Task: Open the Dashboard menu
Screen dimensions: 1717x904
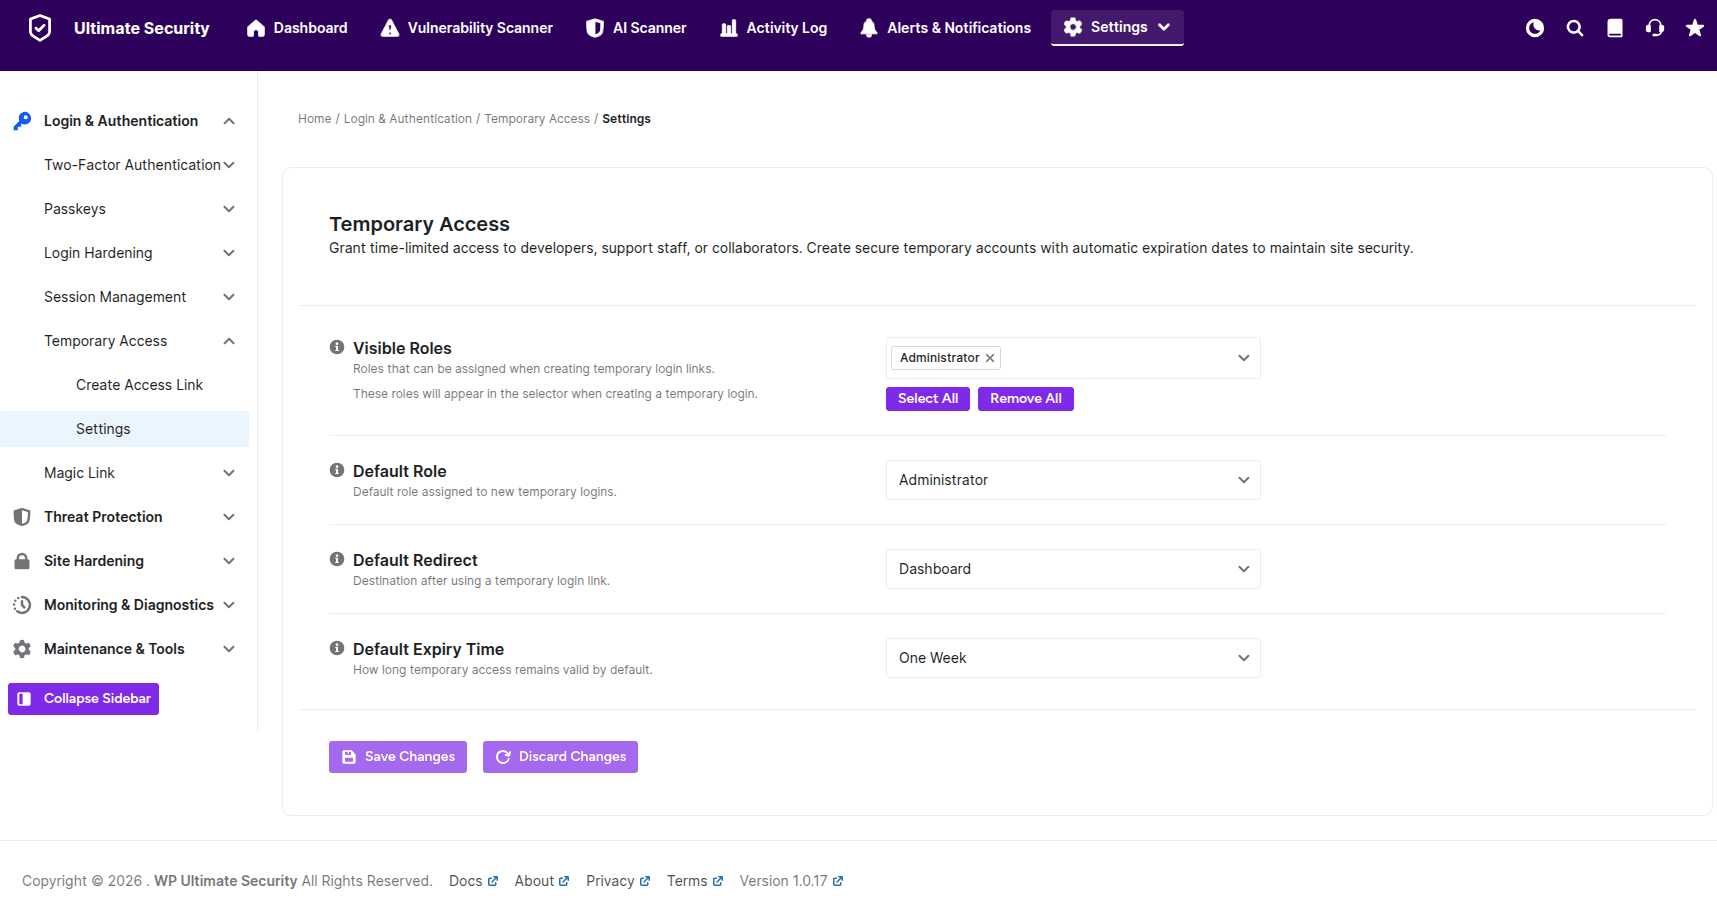Action: pos(297,28)
